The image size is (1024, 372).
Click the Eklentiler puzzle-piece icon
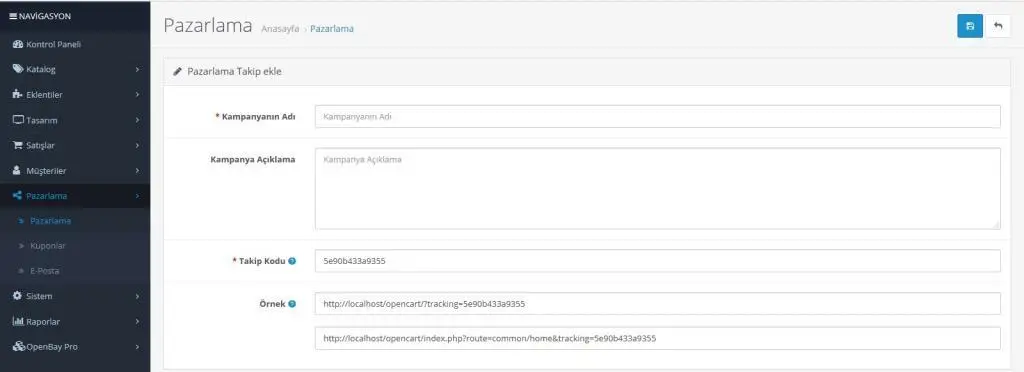click(x=18, y=95)
